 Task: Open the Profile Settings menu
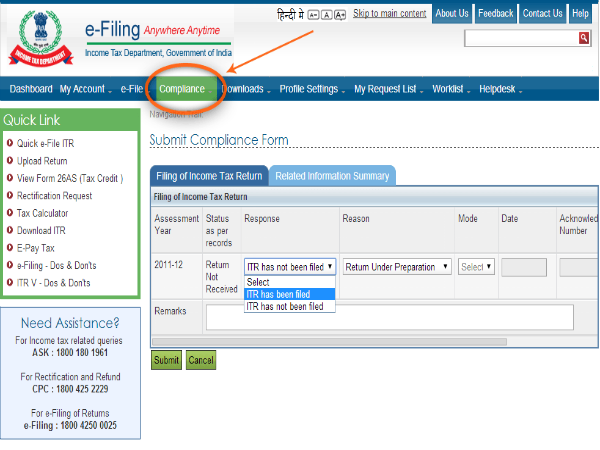coord(310,89)
